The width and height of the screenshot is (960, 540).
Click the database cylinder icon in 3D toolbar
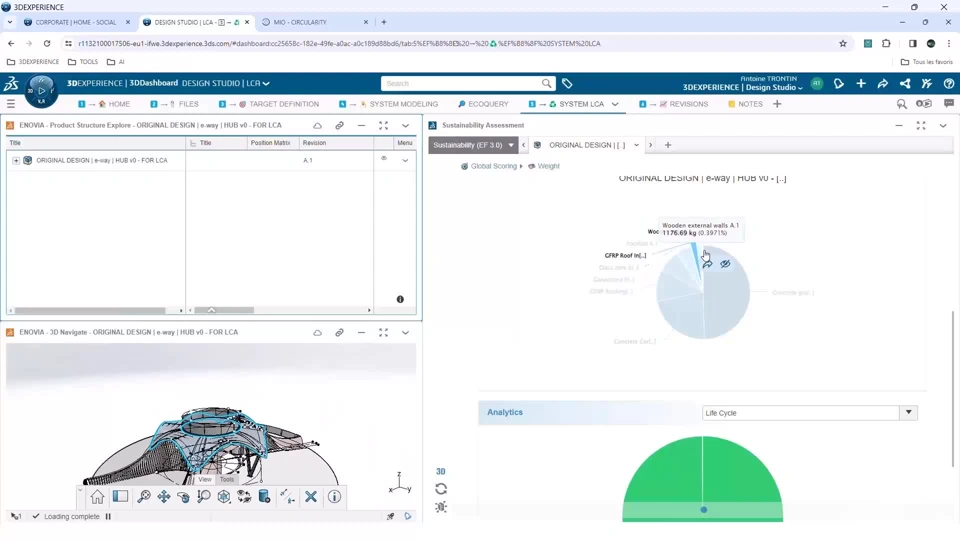pos(264,497)
